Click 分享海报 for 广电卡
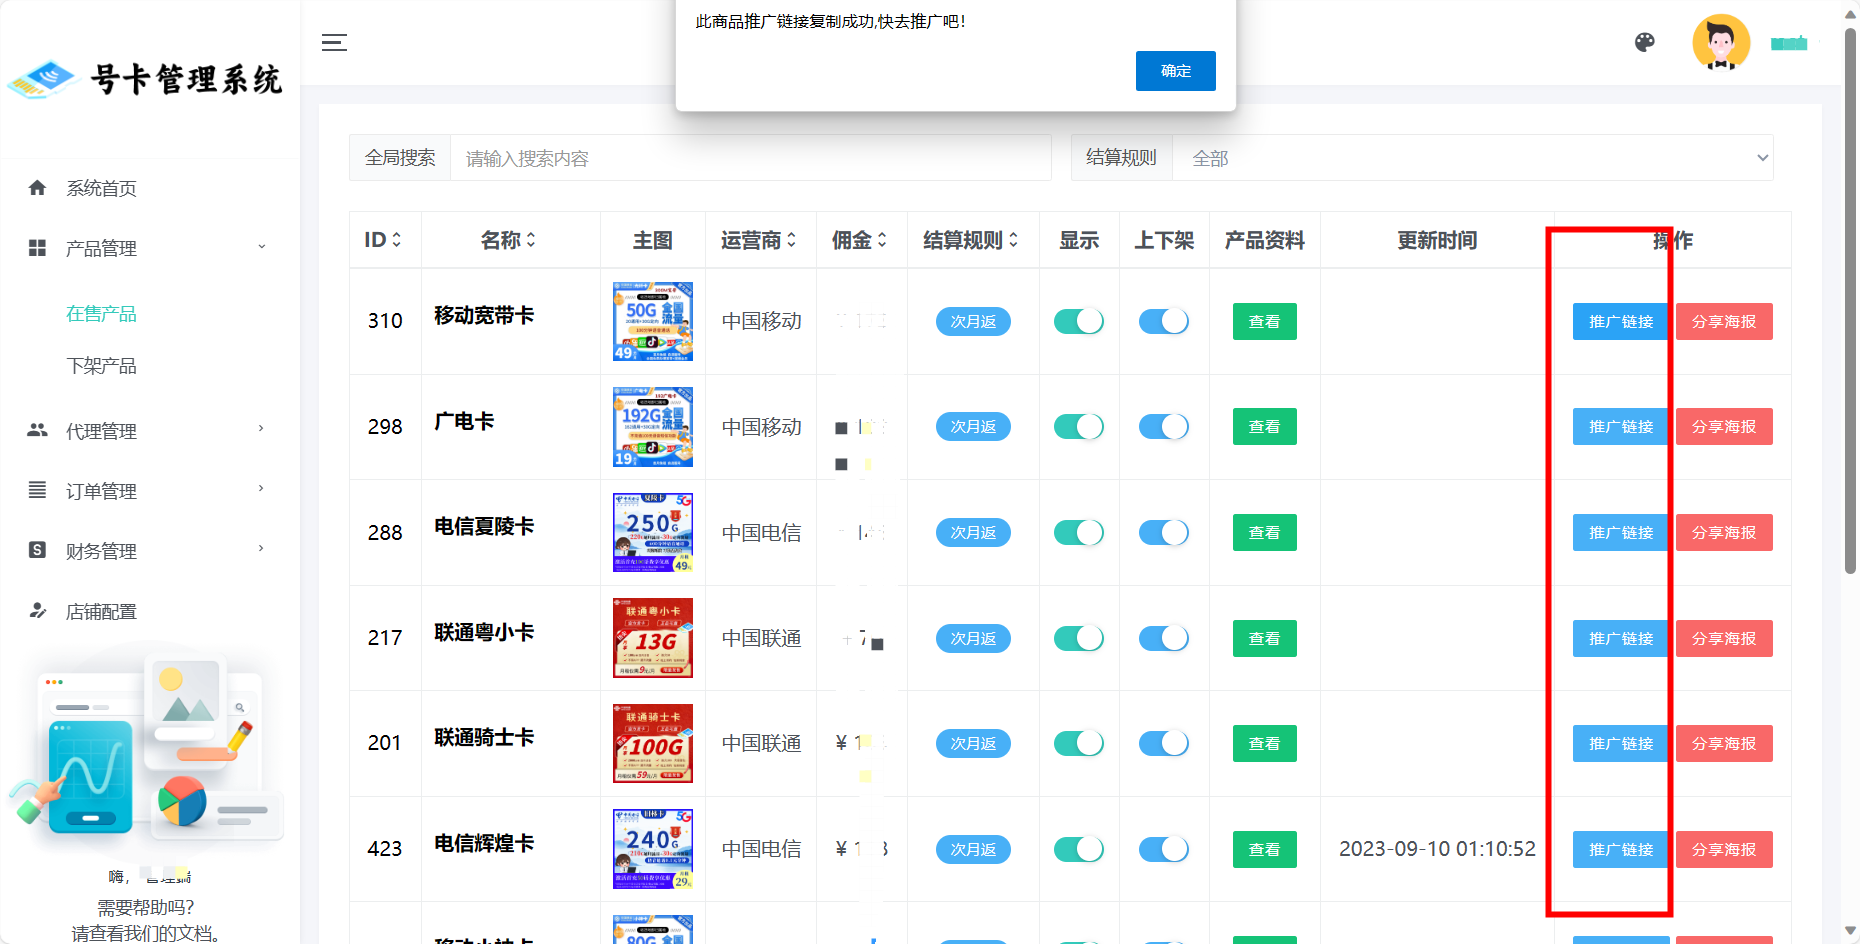 pos(1724,427)
